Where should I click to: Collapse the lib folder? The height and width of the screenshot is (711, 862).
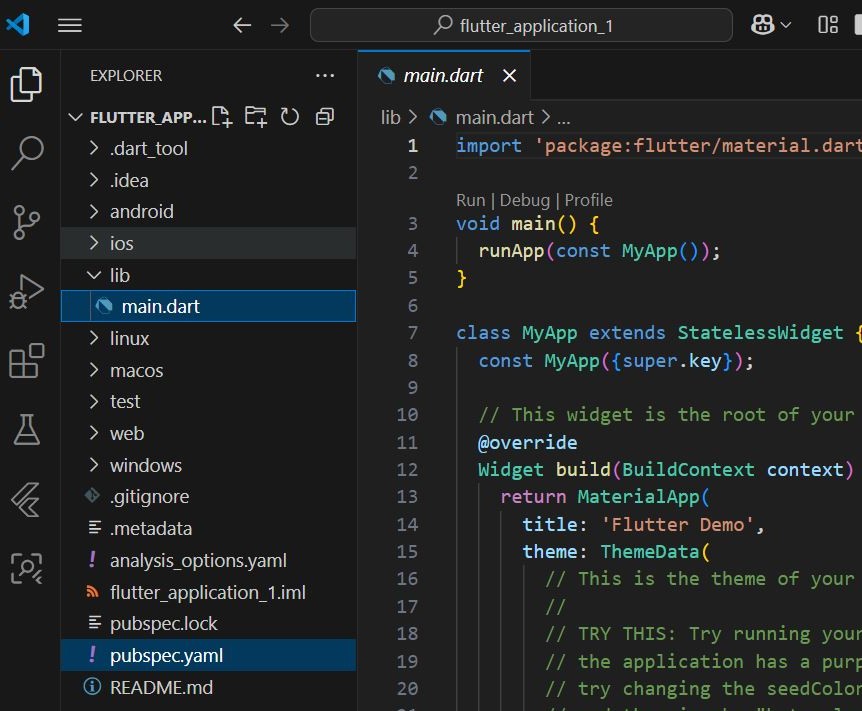pos(119,275)
